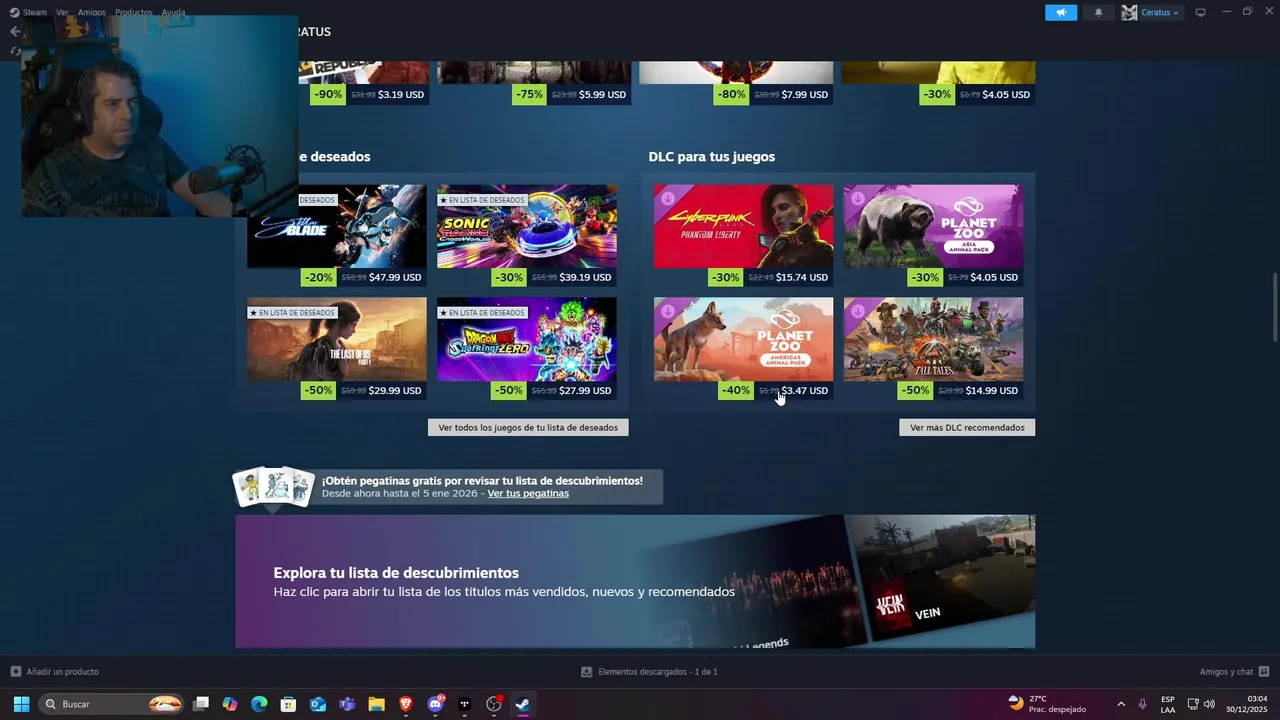Open Task View on the taskbar

(201, 704)
